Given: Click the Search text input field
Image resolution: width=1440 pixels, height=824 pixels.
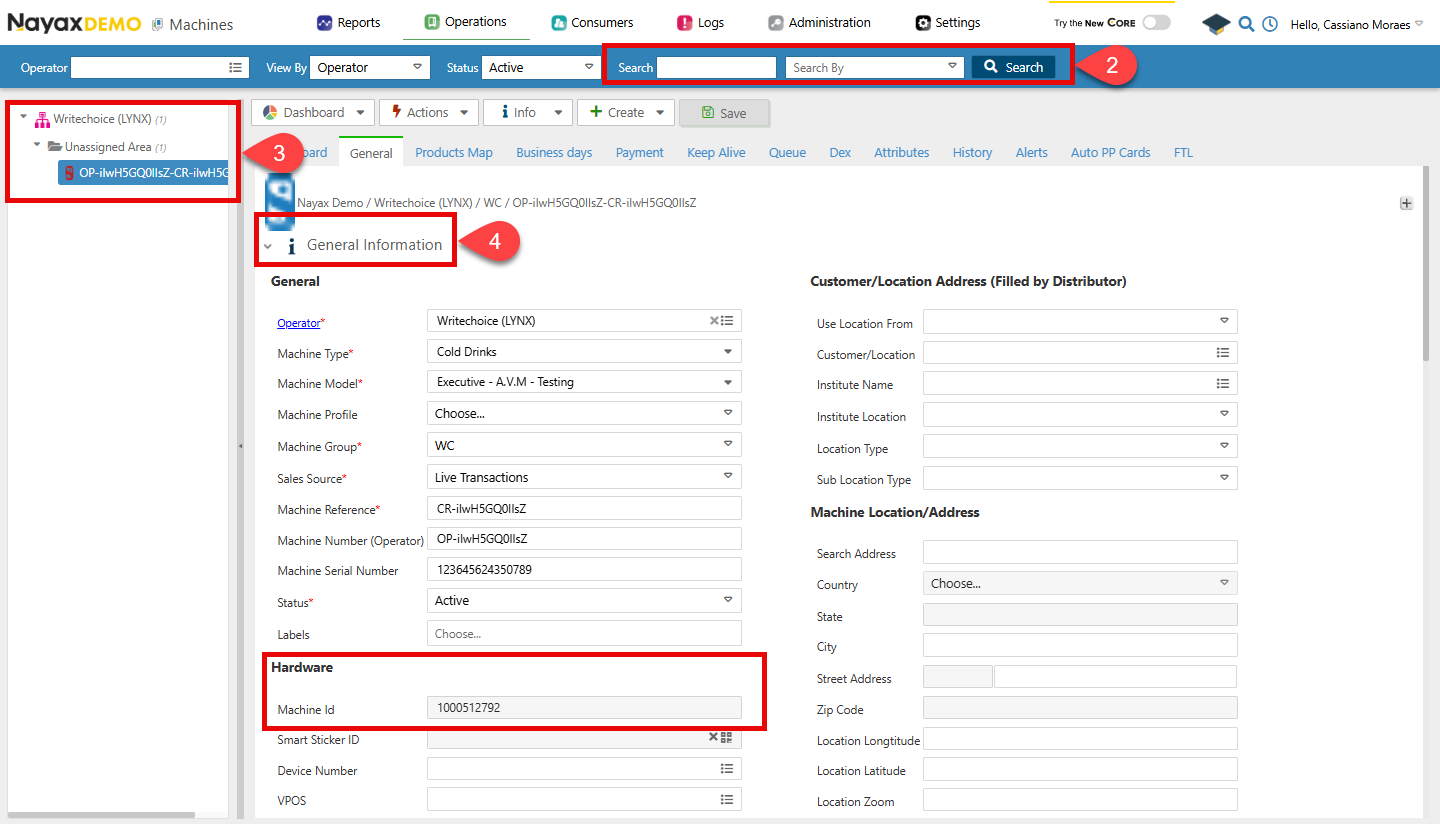Looking at the screenshot, I should [x=716, y=67].
